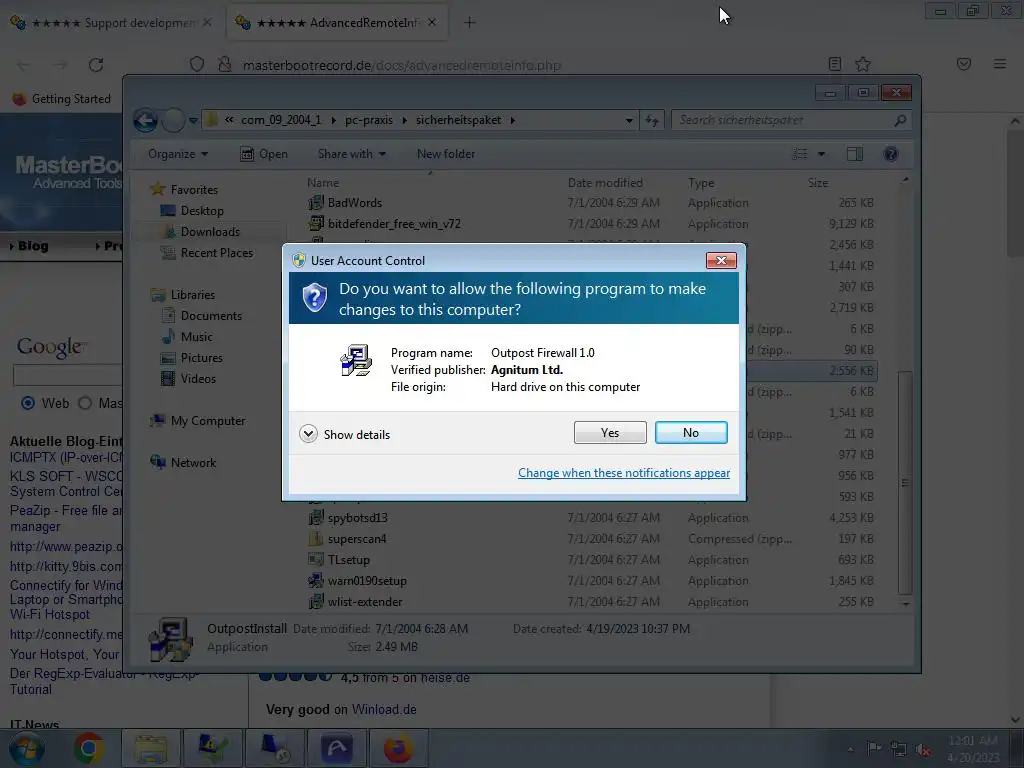Click Firefox bookmark star icon
1024x768 pixels.
click(863, 64)
